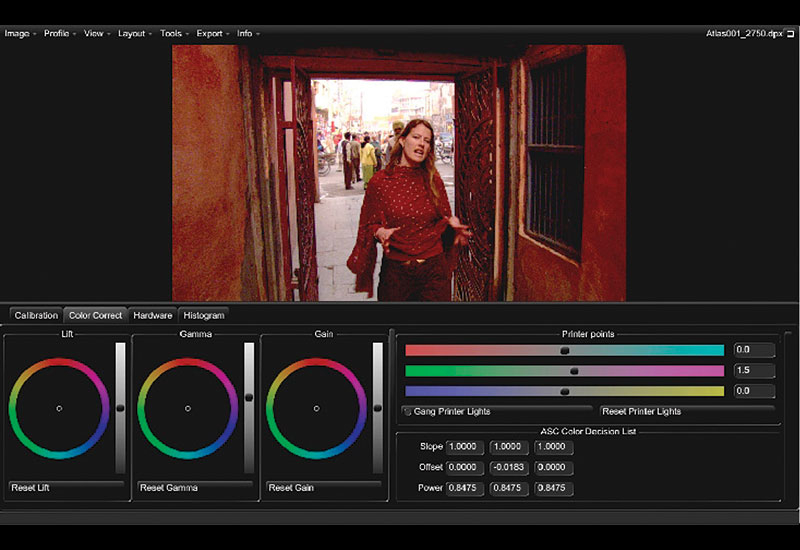This screenshot has width=800, height=550.
Task: Click the window icon beside Atlas001_2750.dpx
Action: (790, 34)
